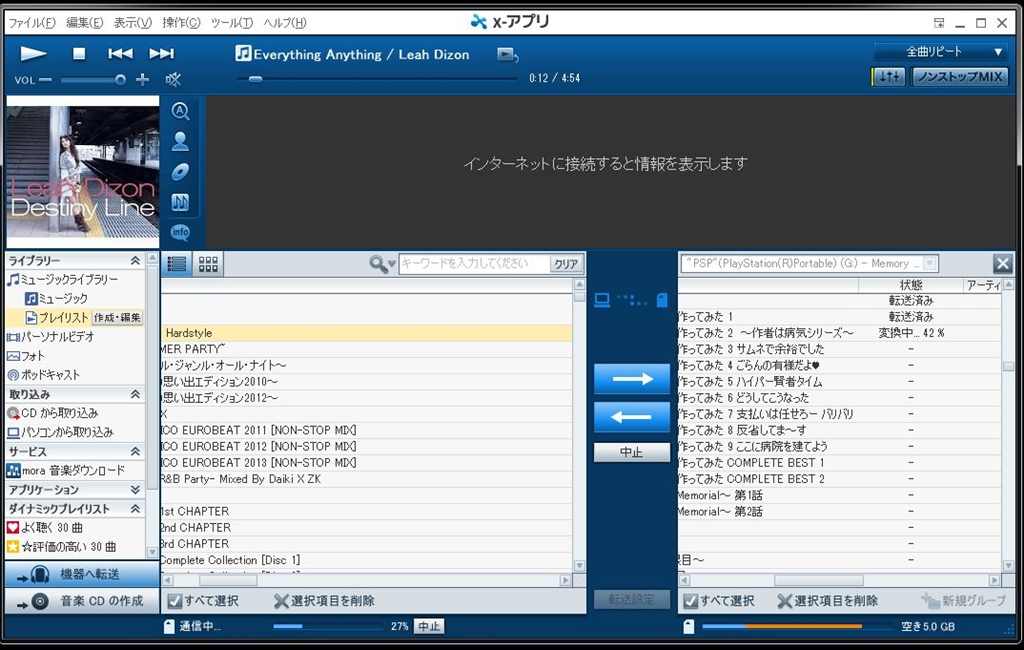Open ポッドキャスト in the sidebar

(x=43, y=375)
